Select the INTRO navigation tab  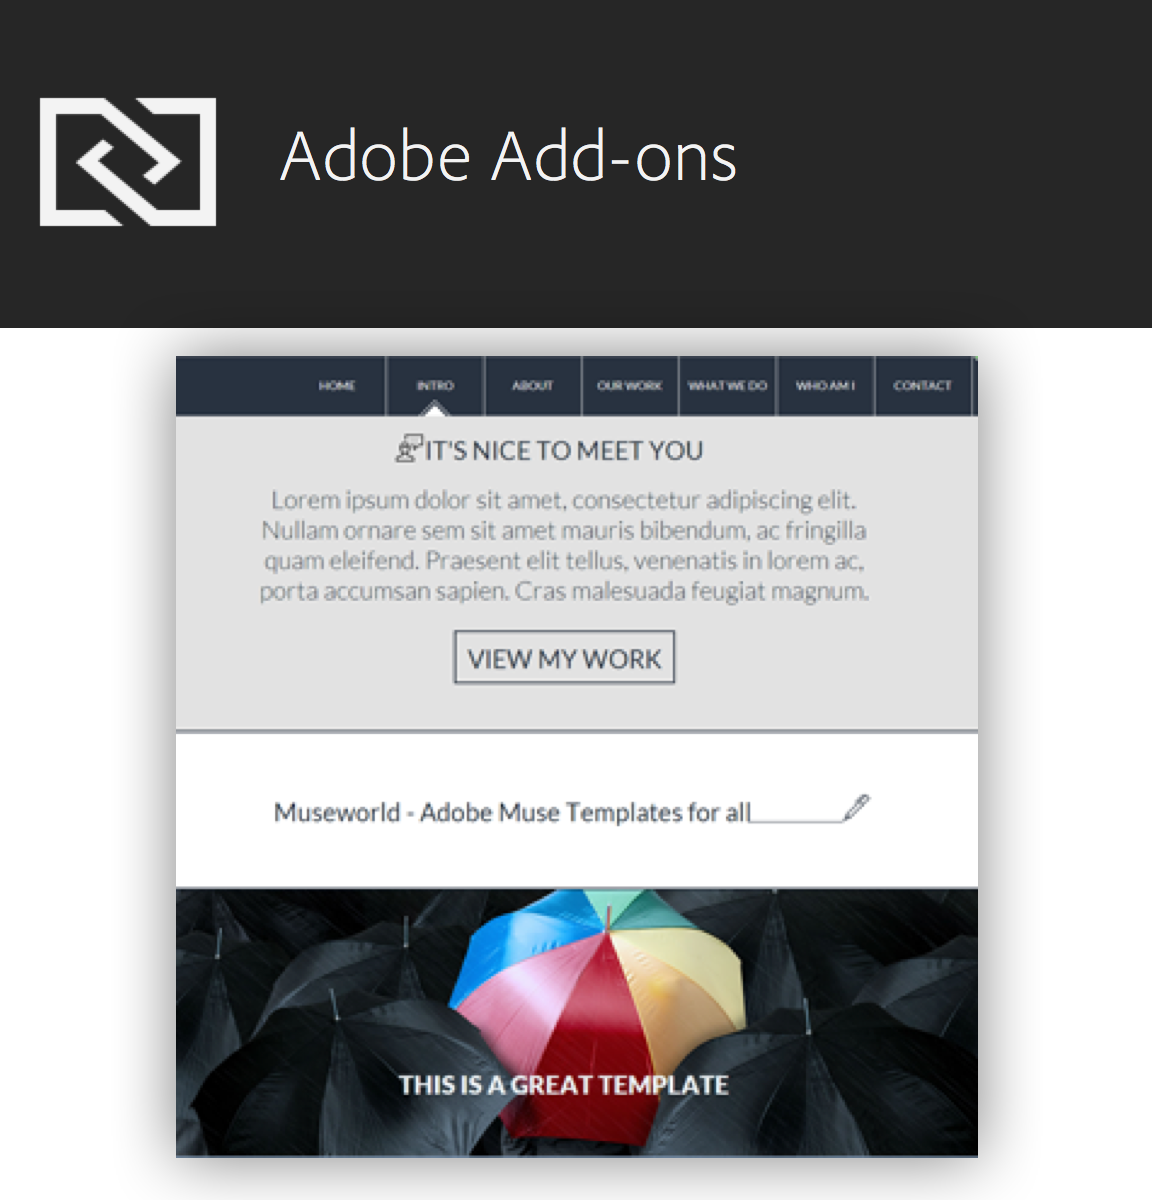435,385
